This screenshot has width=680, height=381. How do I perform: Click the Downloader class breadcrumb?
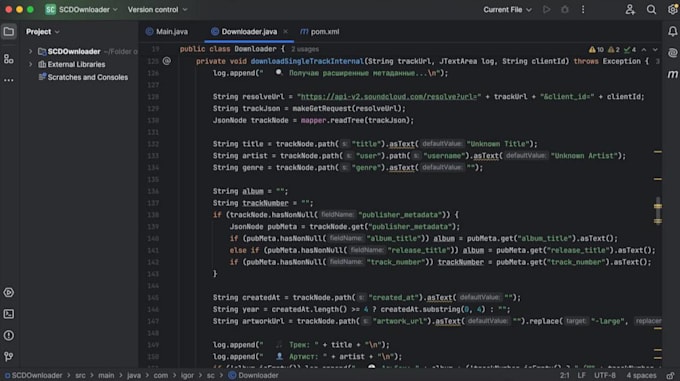coord(254,375)
